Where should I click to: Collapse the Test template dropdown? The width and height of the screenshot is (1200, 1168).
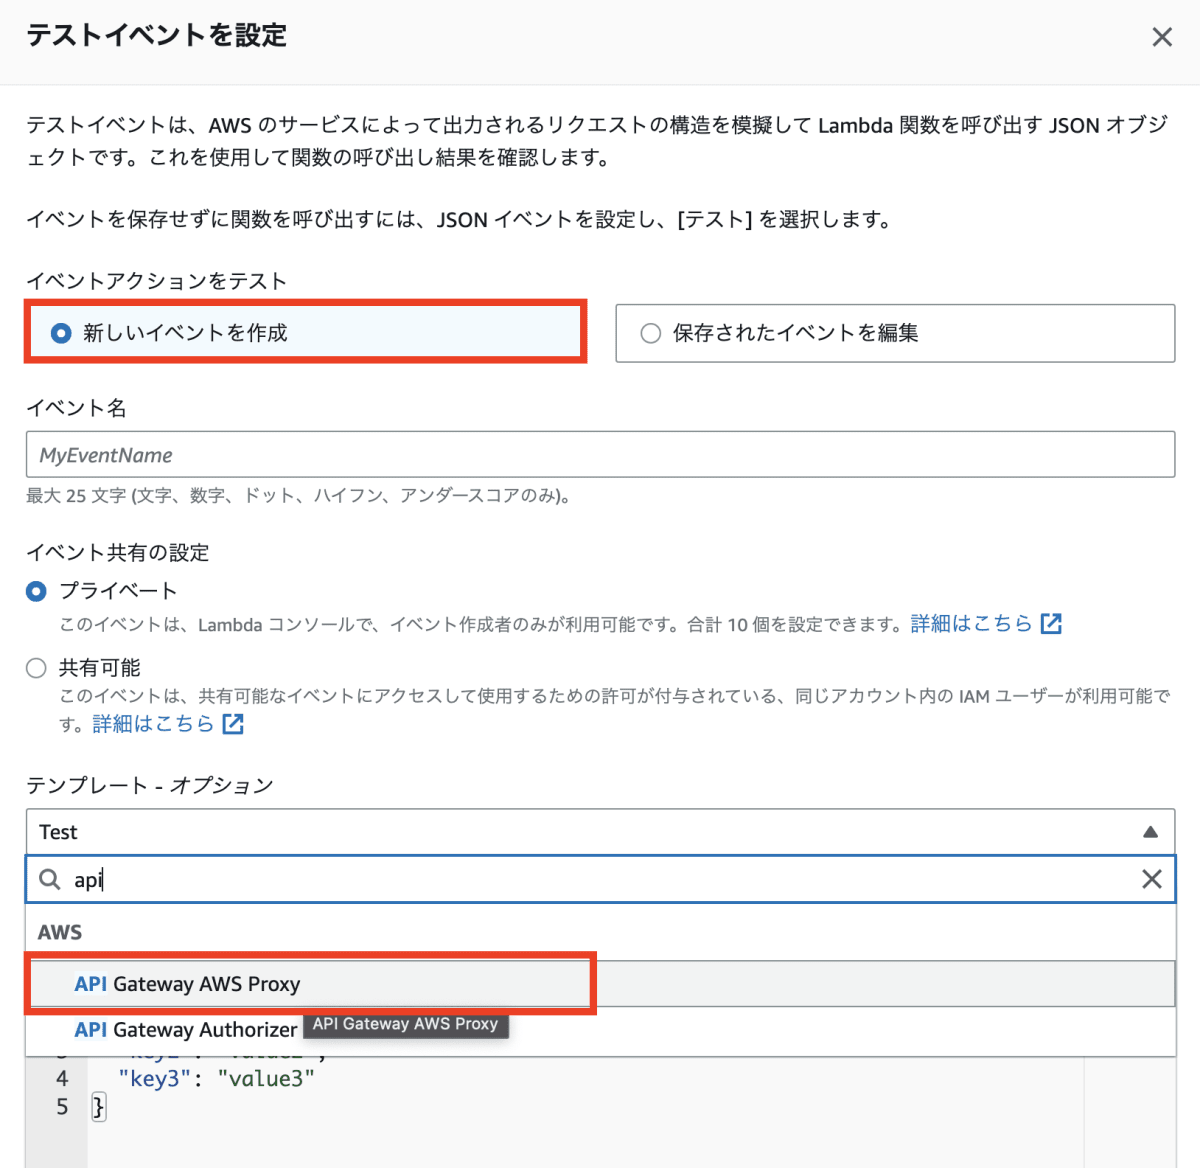600,832
